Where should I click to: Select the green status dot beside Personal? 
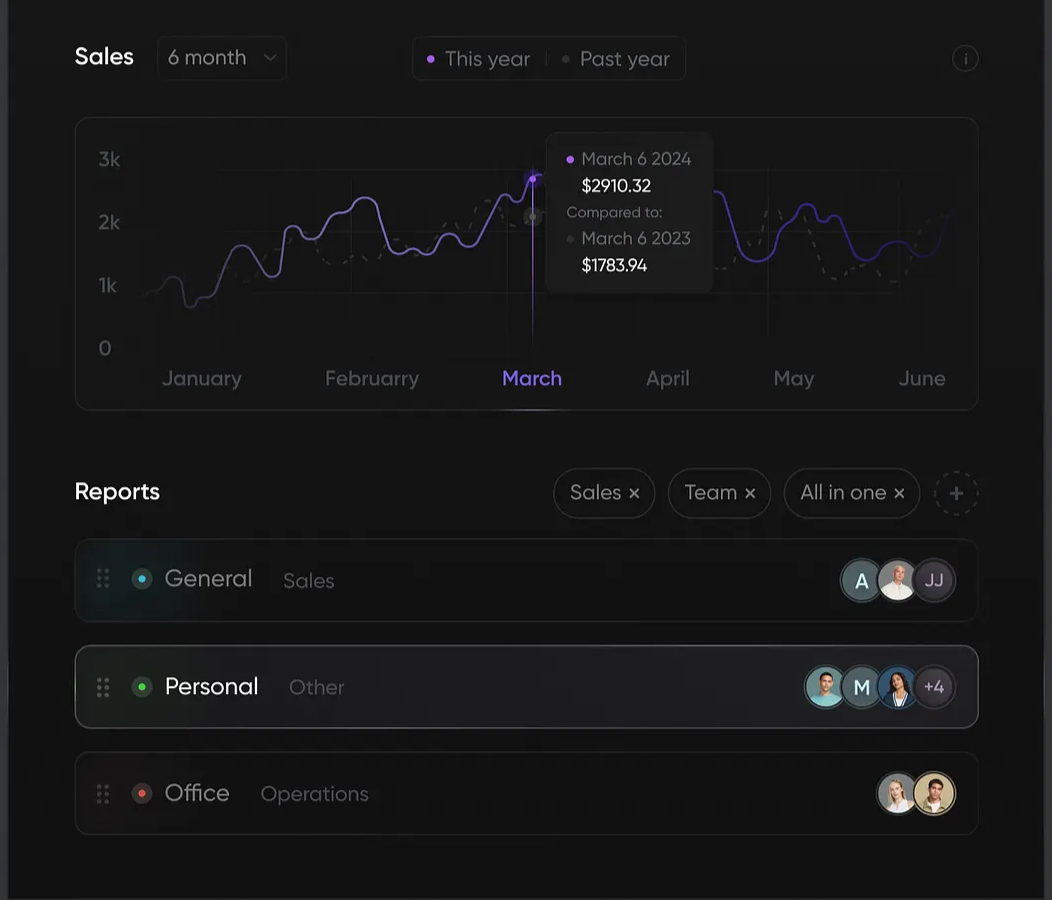point(142,687)
